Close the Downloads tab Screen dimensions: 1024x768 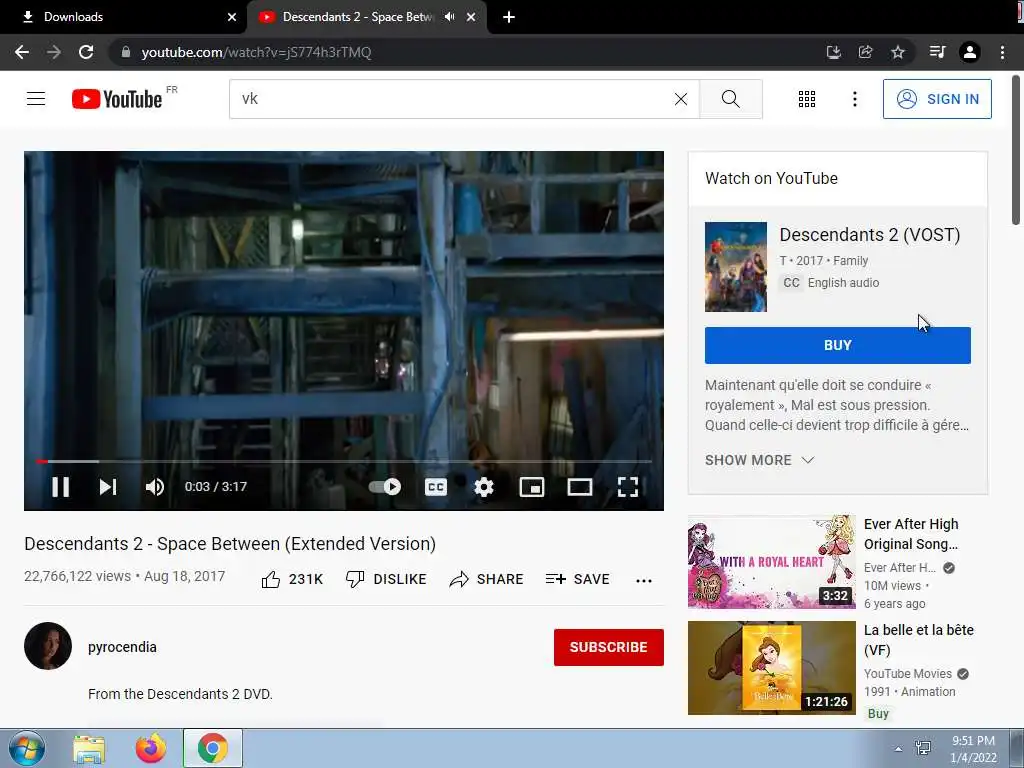point(232,17)
